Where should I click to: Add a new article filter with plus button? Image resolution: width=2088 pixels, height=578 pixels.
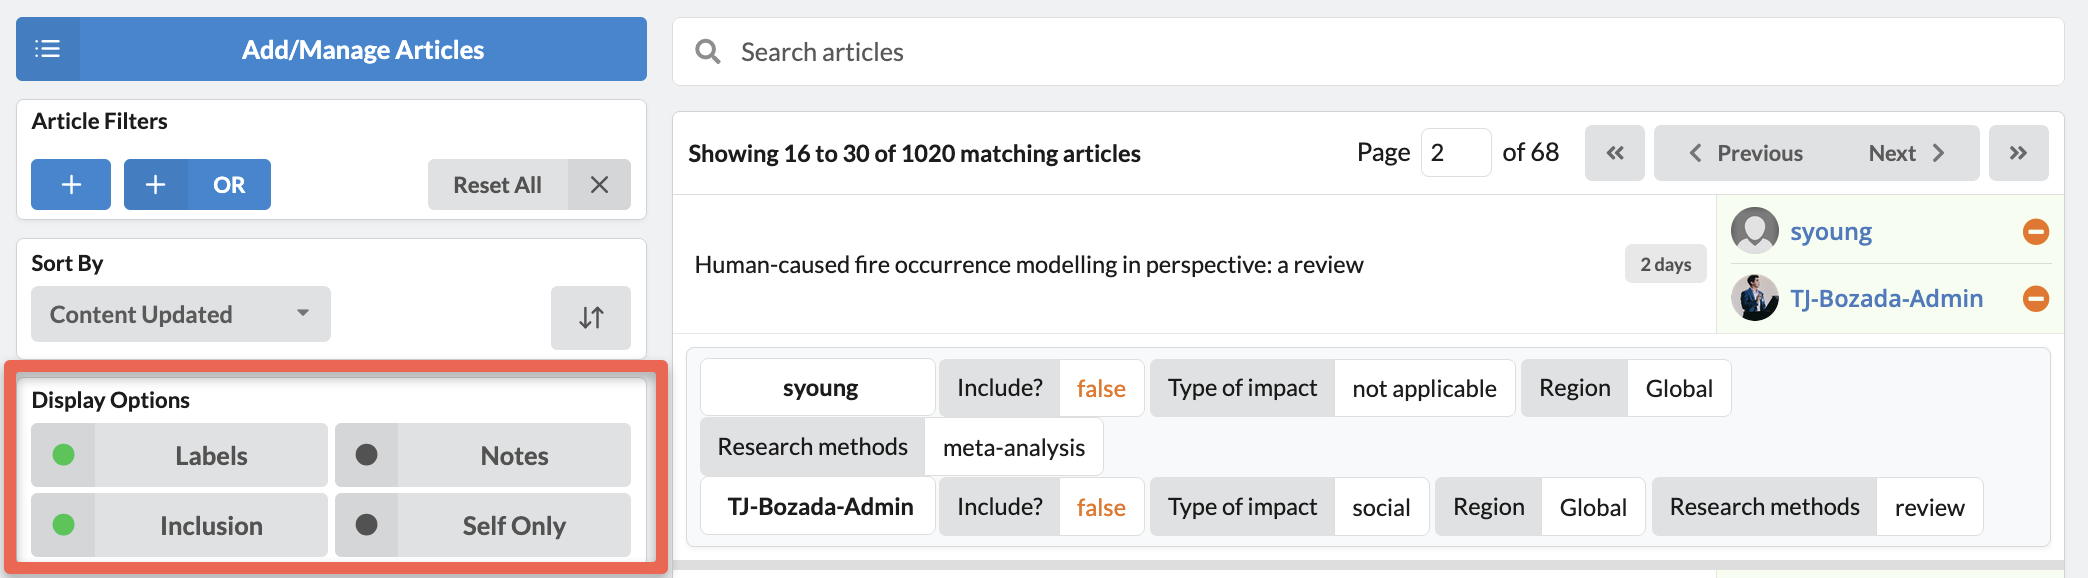pyautogui.click(x=71, y=185)
